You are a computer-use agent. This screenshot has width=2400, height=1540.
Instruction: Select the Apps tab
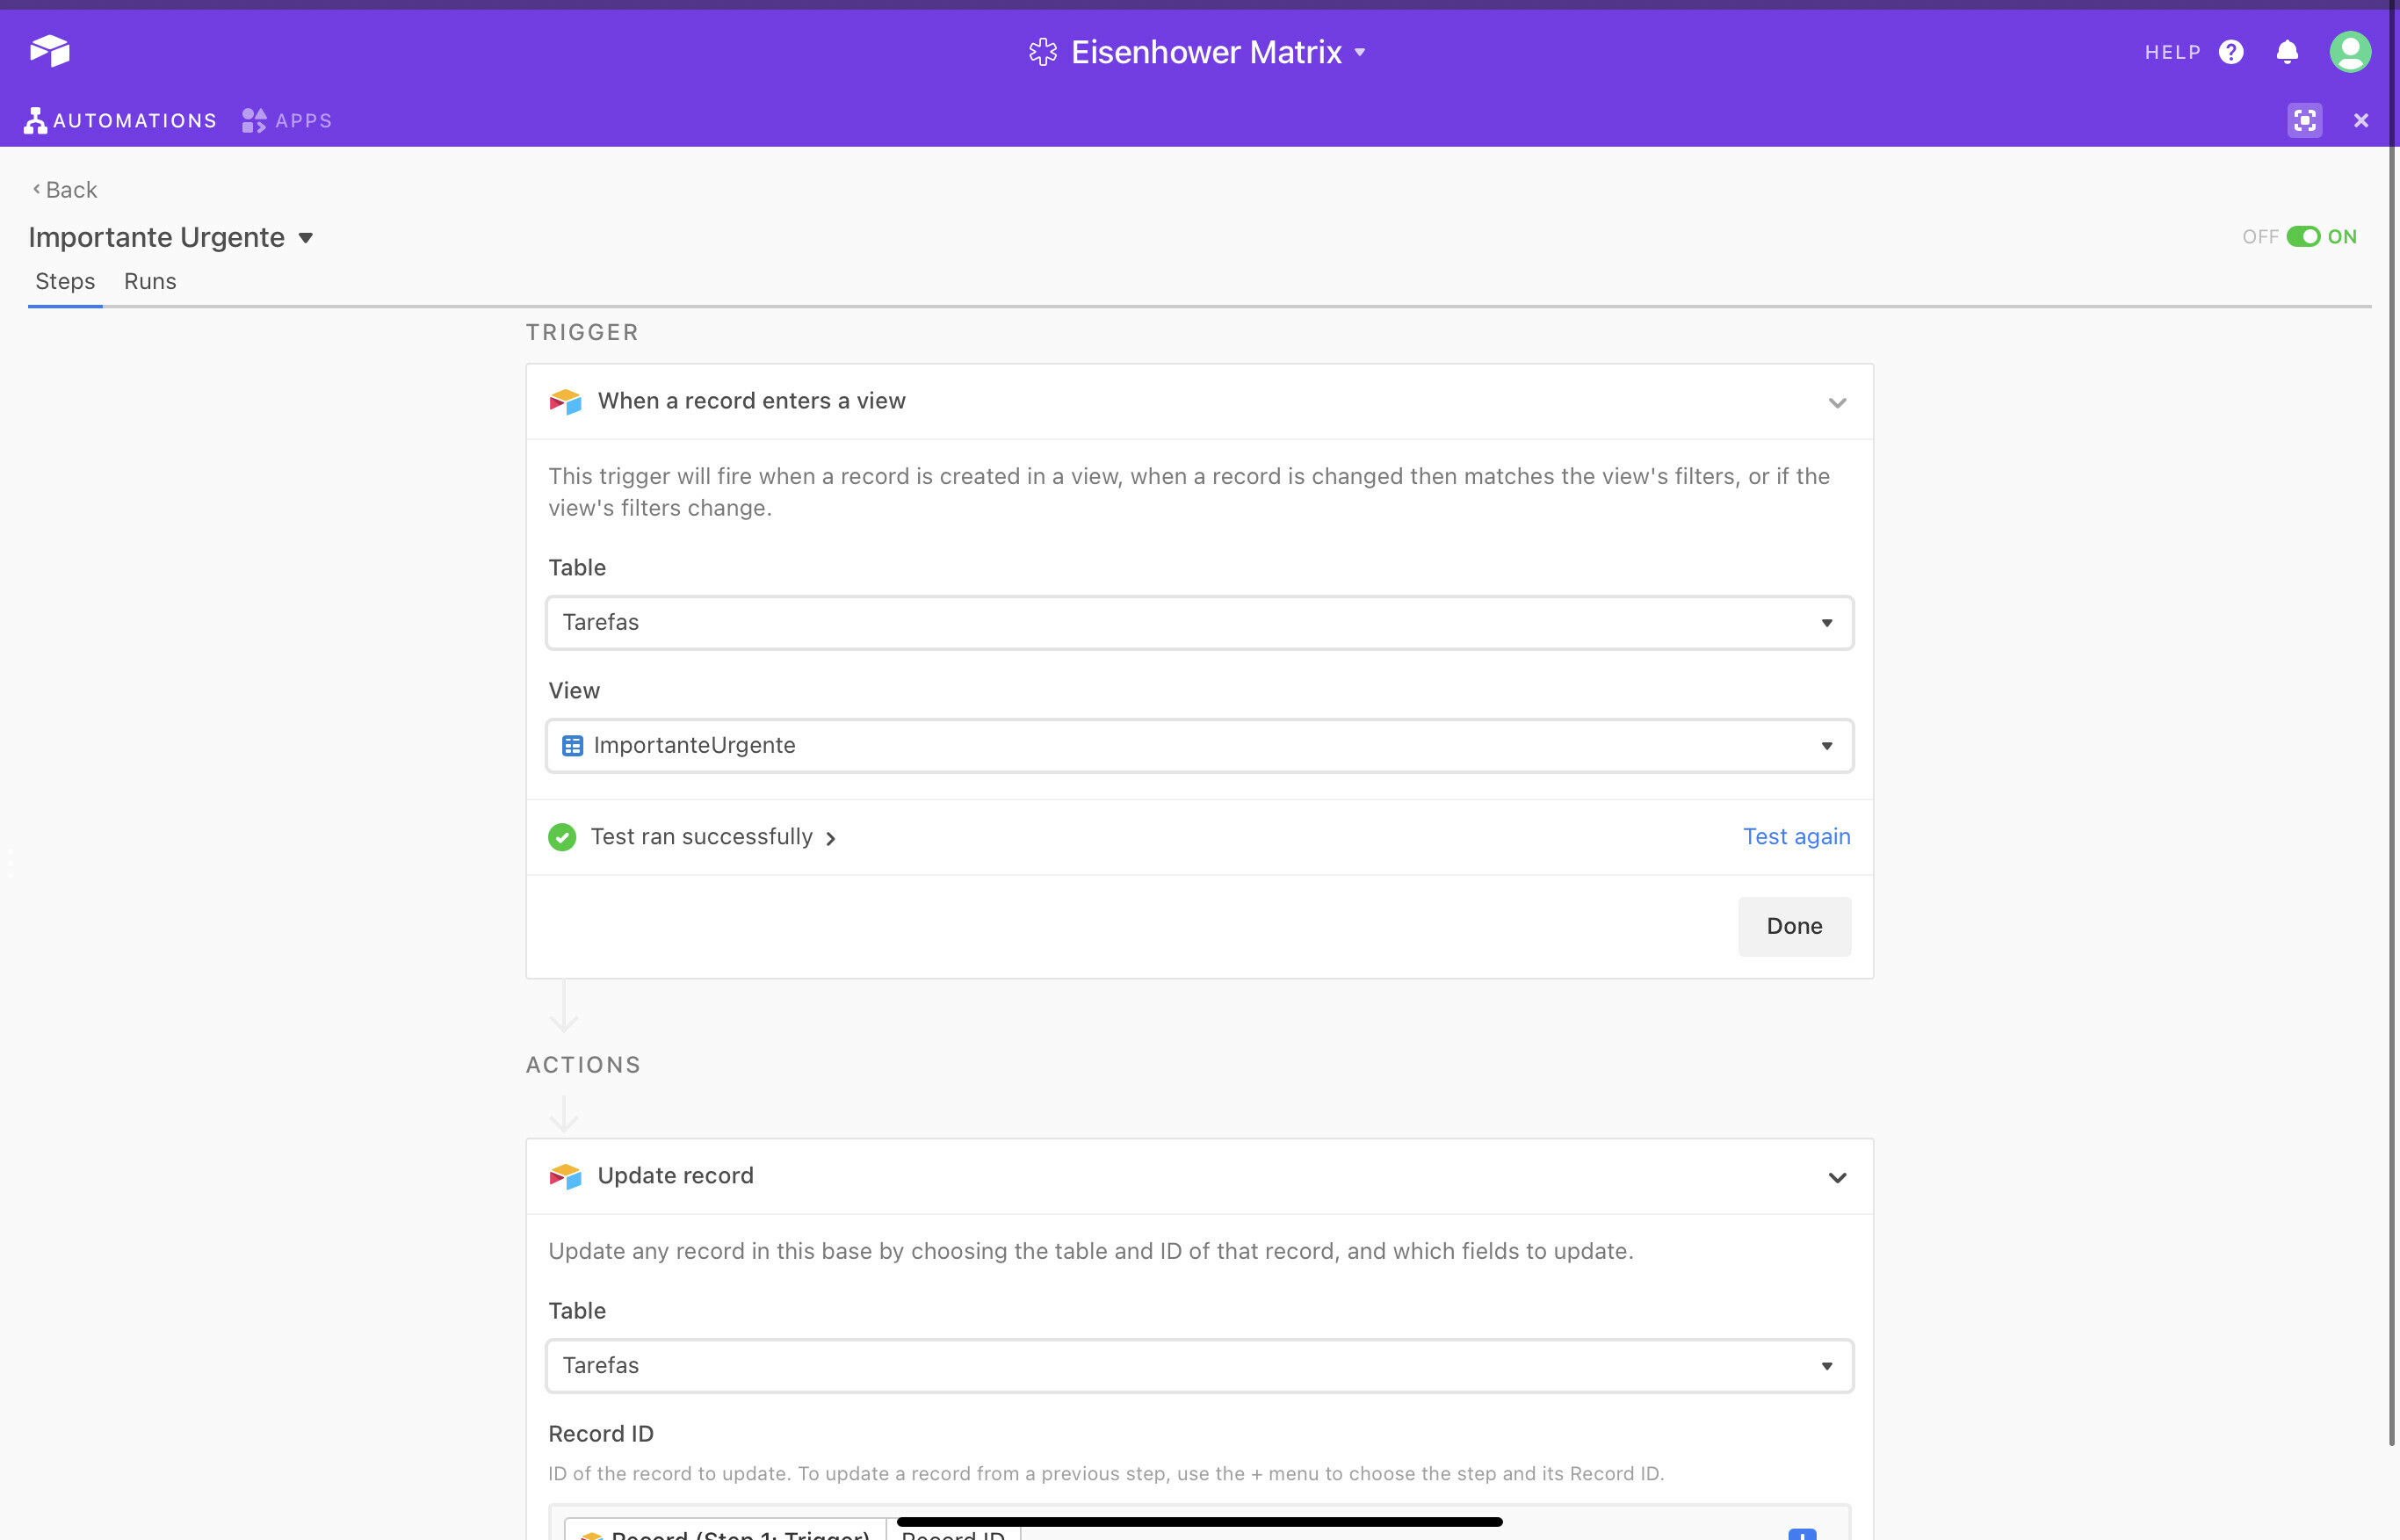pyautogui.click(x=287, y=121)
